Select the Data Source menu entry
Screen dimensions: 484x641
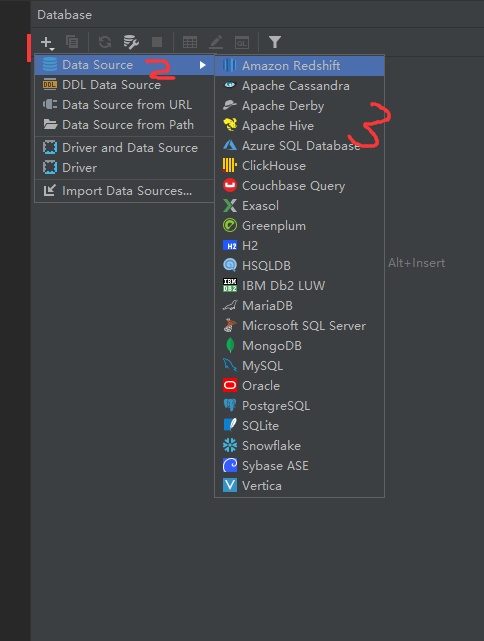click(x=124, y=65)
